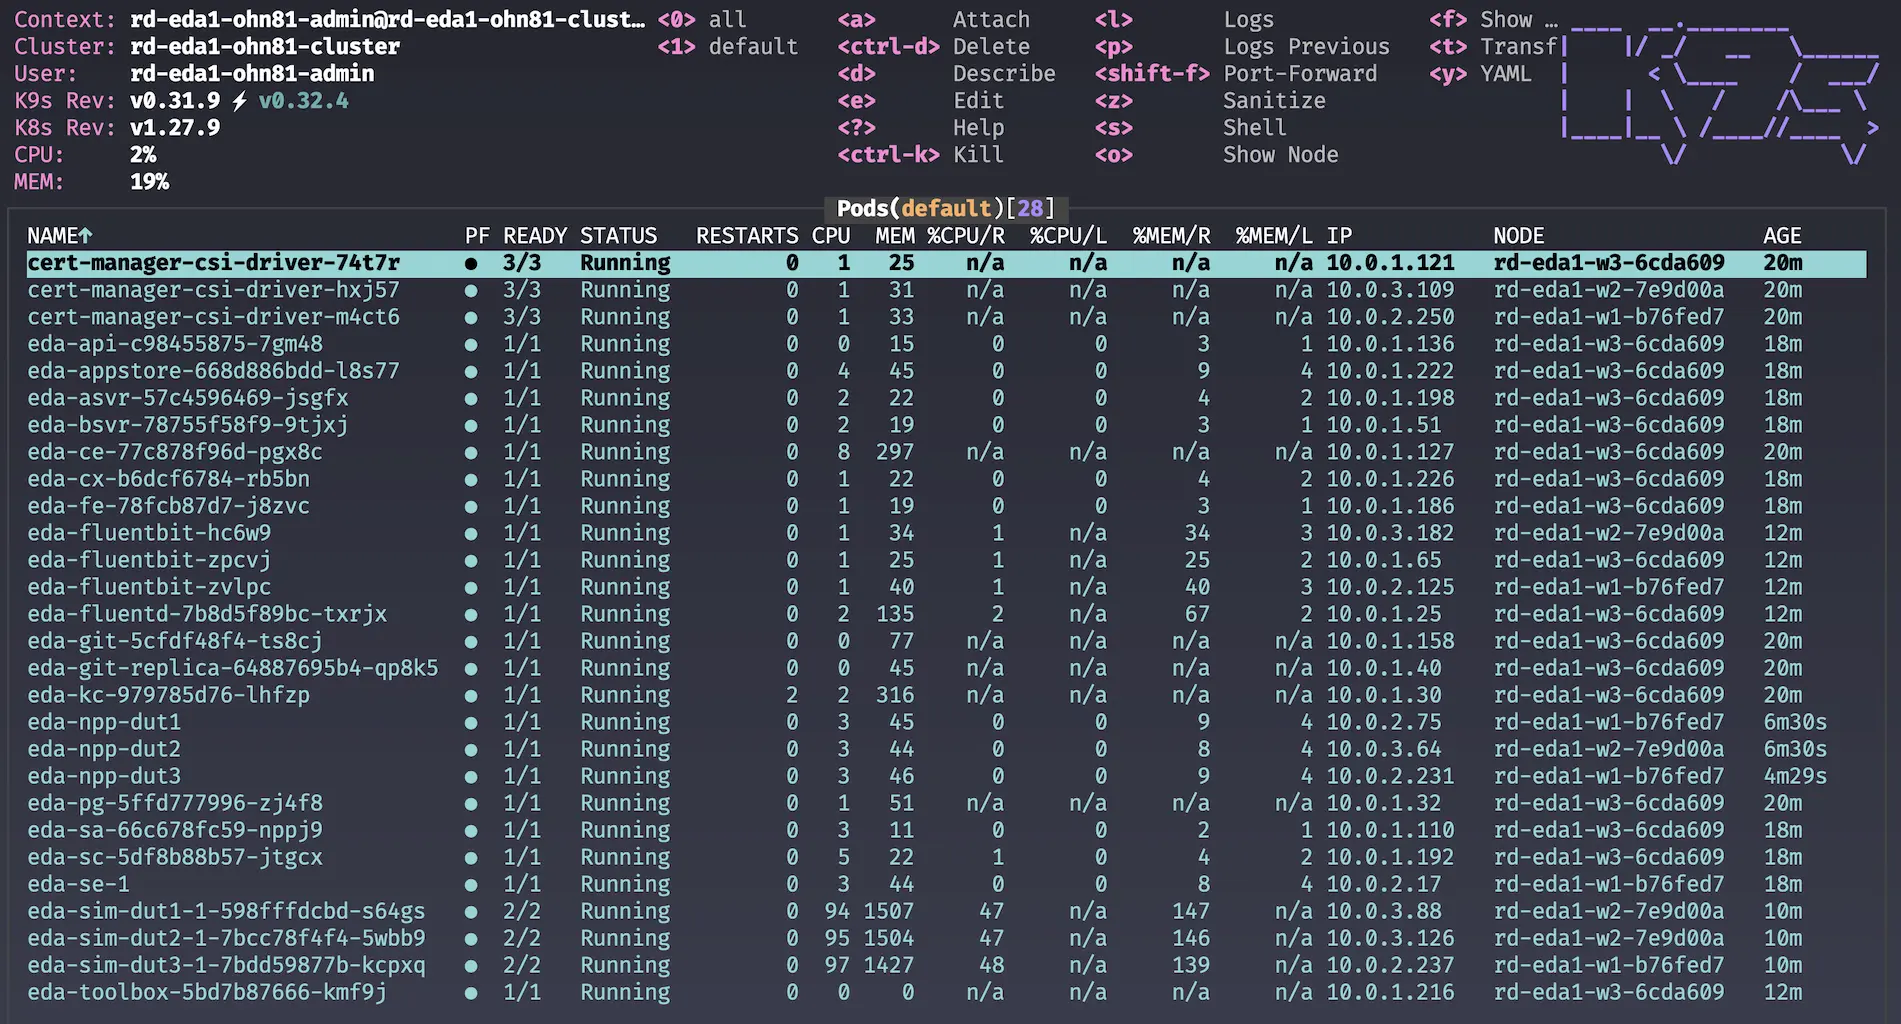This screenshot has height=1024, width=1901.
Task: Click port-forward dot for eda-se-1 pod
Action: point(471,885)
